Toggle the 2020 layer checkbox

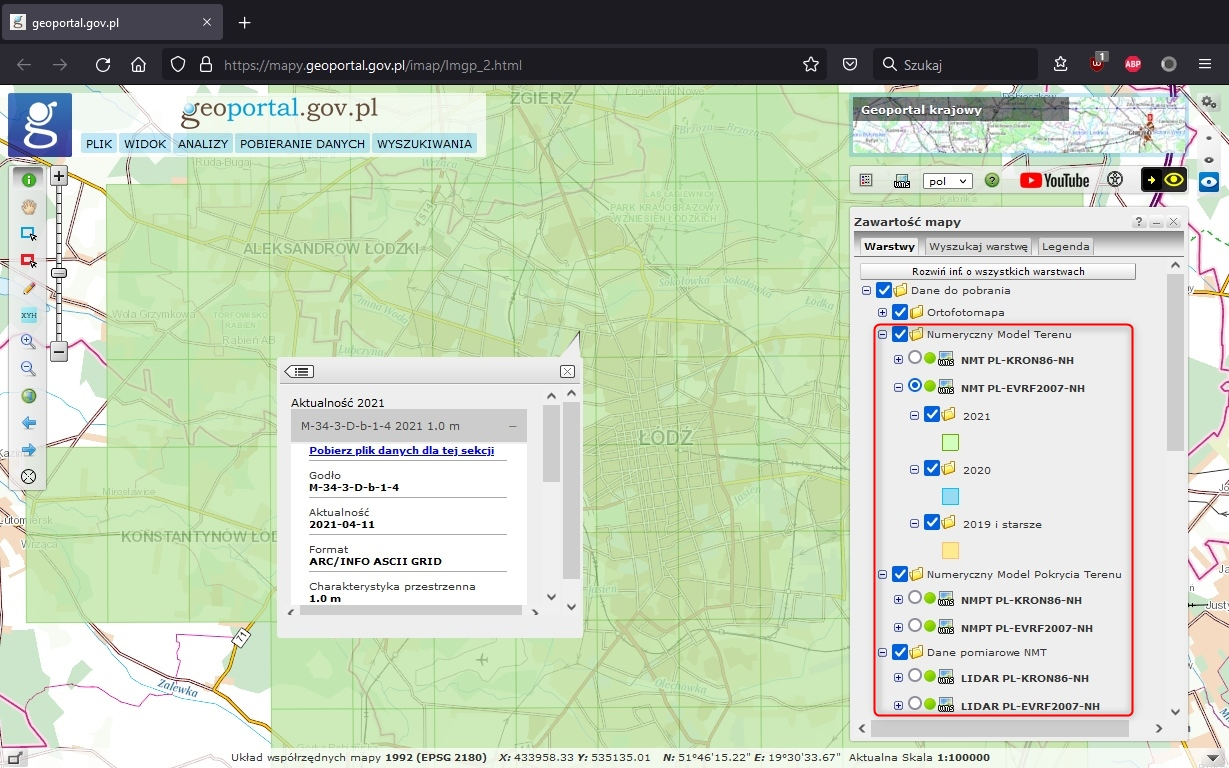pos(932,468)
